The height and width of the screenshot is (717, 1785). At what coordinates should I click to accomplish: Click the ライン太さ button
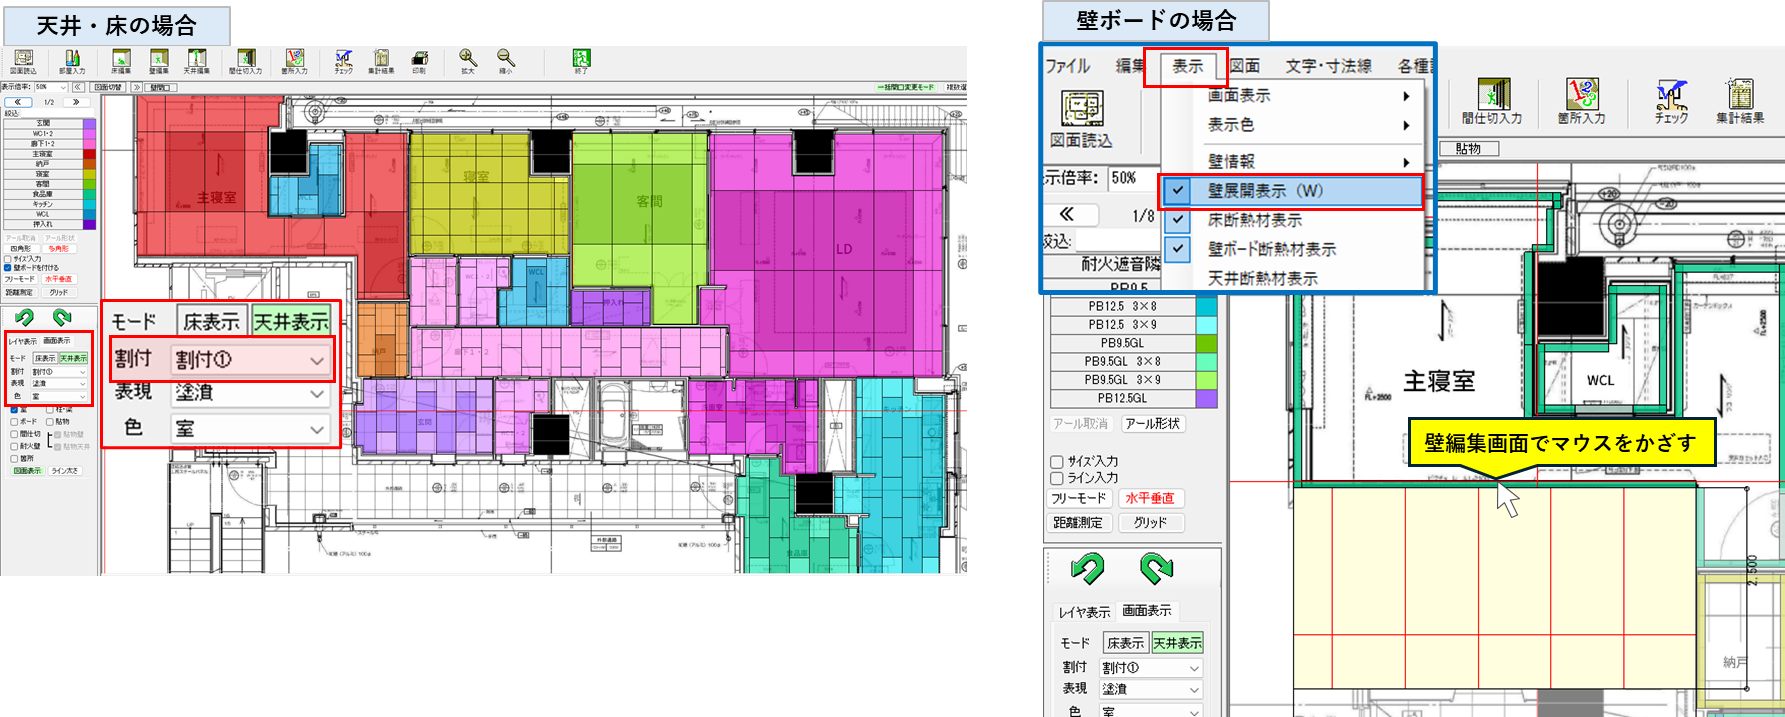pyautogui.click(x=65, y=471)
